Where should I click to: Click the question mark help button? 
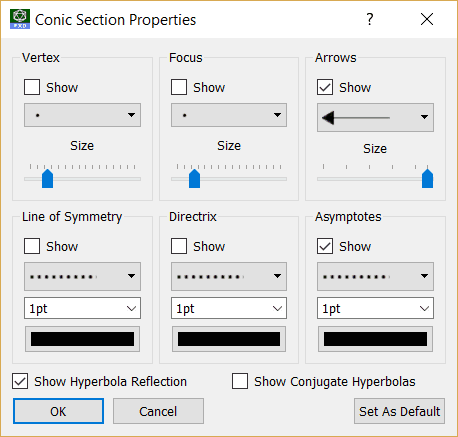(370, 19)
